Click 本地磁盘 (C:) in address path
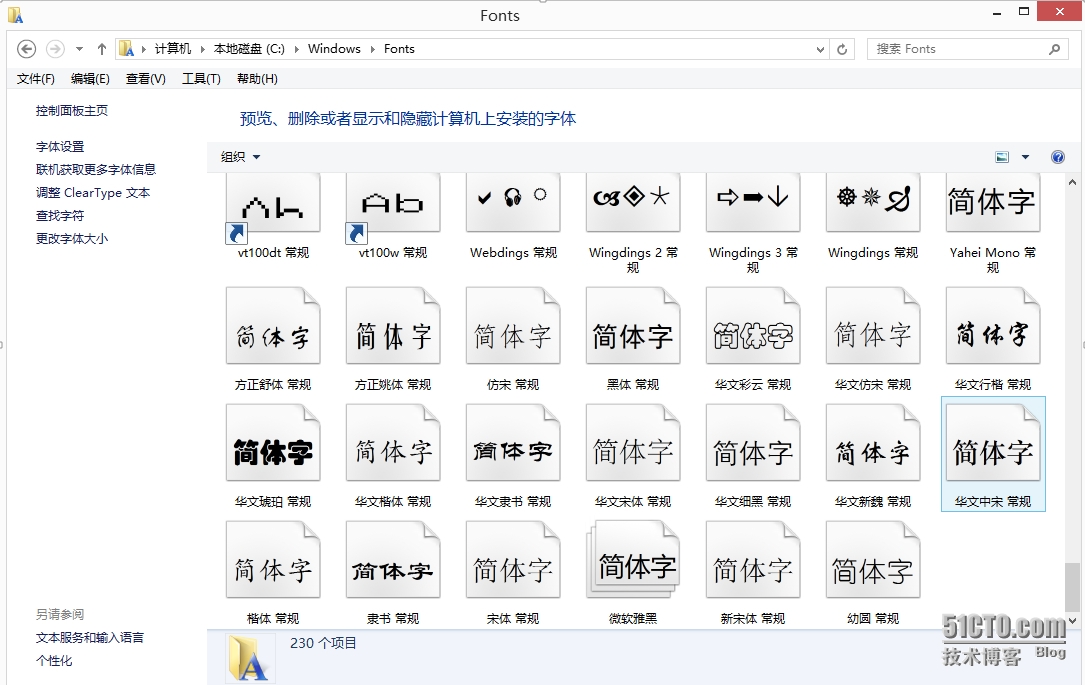 click(249, 49)
